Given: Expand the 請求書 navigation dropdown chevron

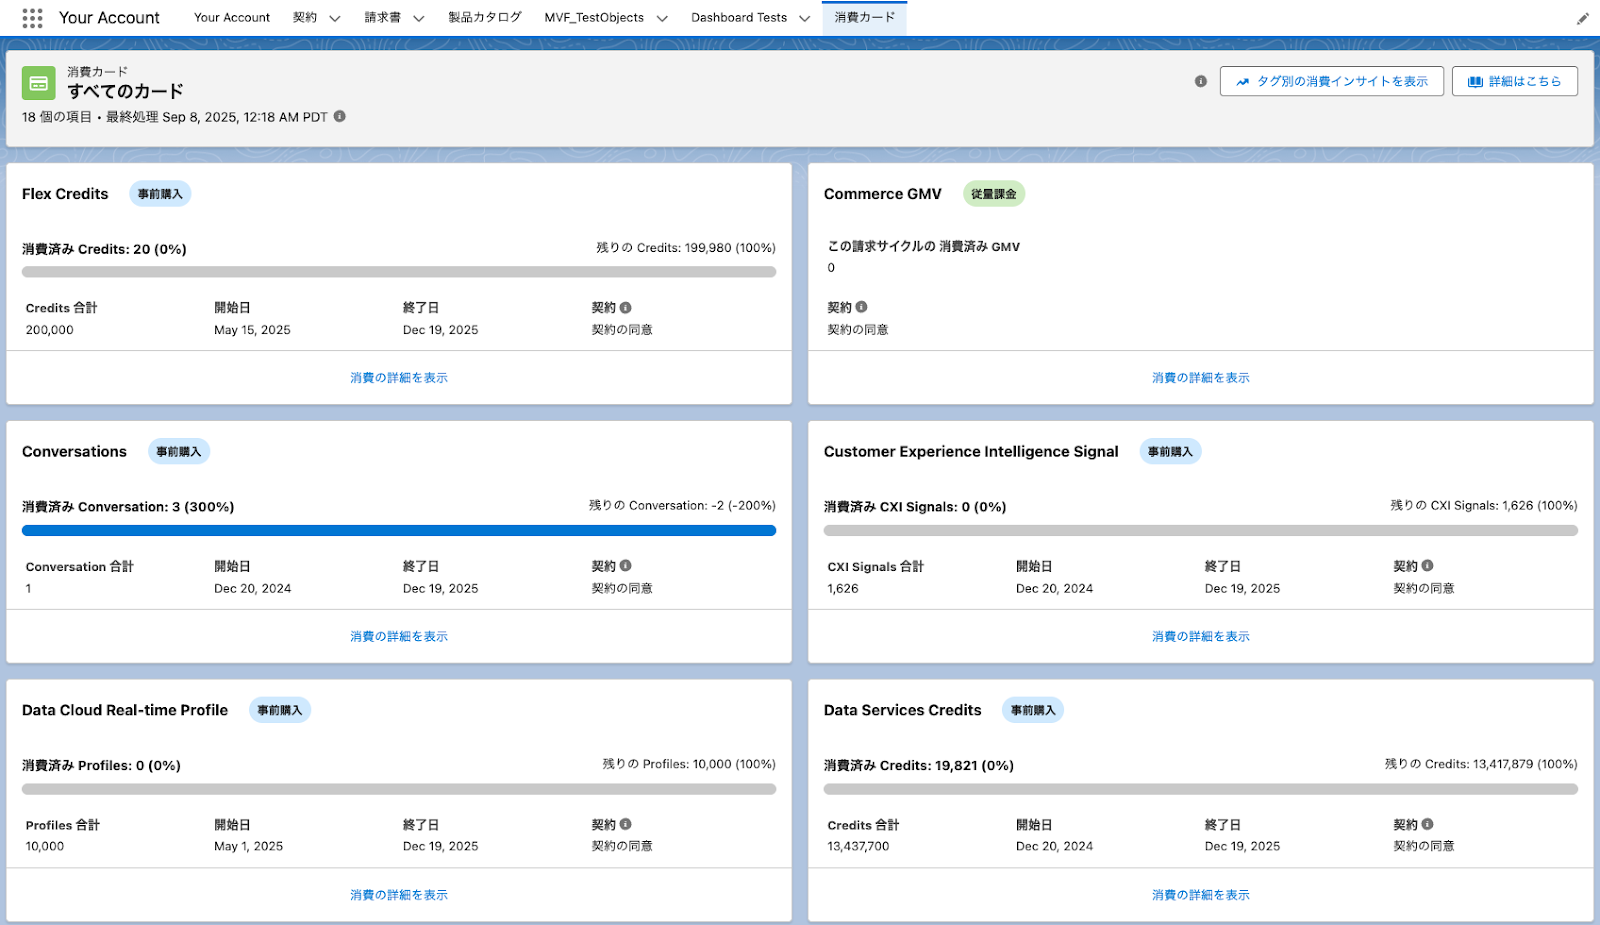Looking at the screenshot, I should tap(419, 18).
